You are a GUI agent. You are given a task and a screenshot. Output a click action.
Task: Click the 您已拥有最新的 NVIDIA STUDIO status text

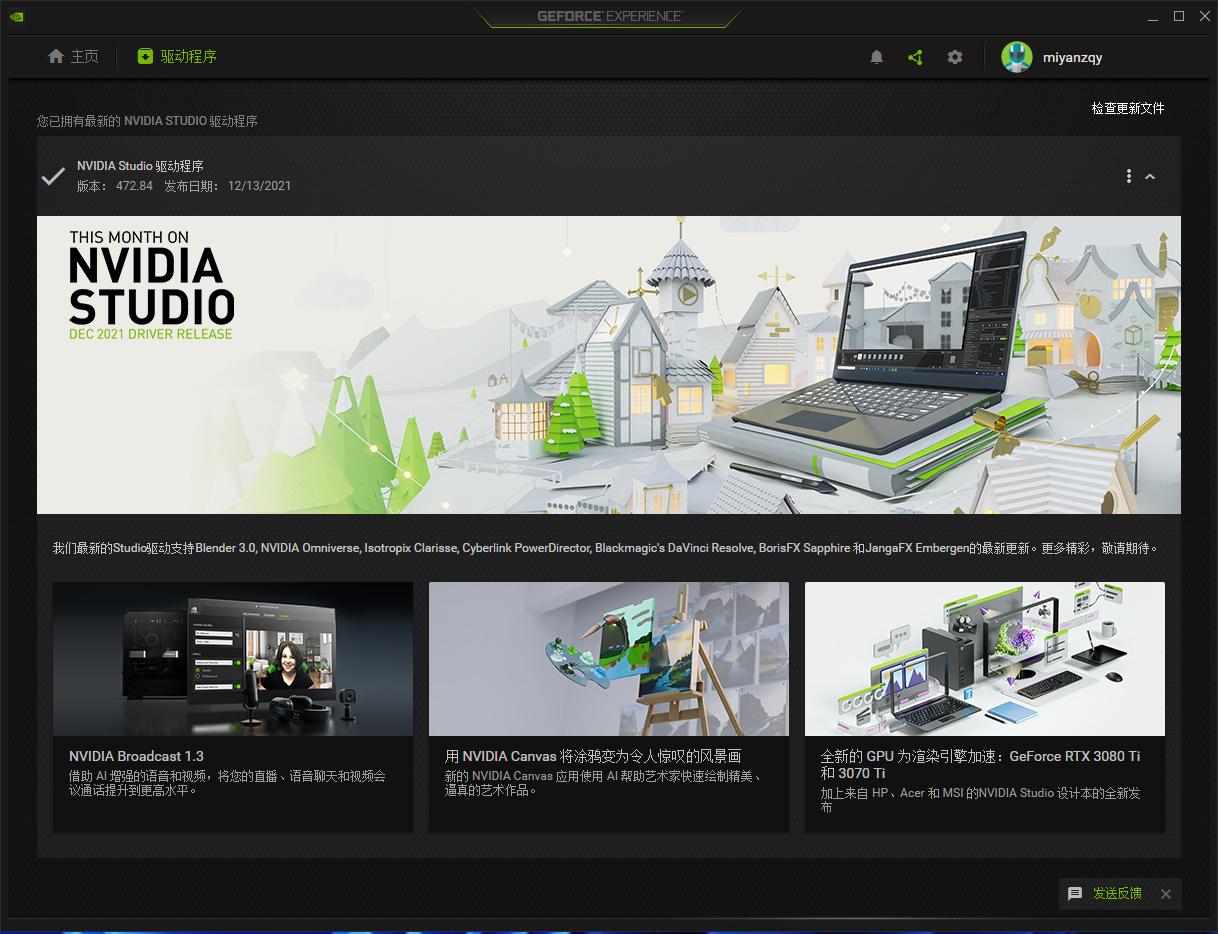pos(147,121)
